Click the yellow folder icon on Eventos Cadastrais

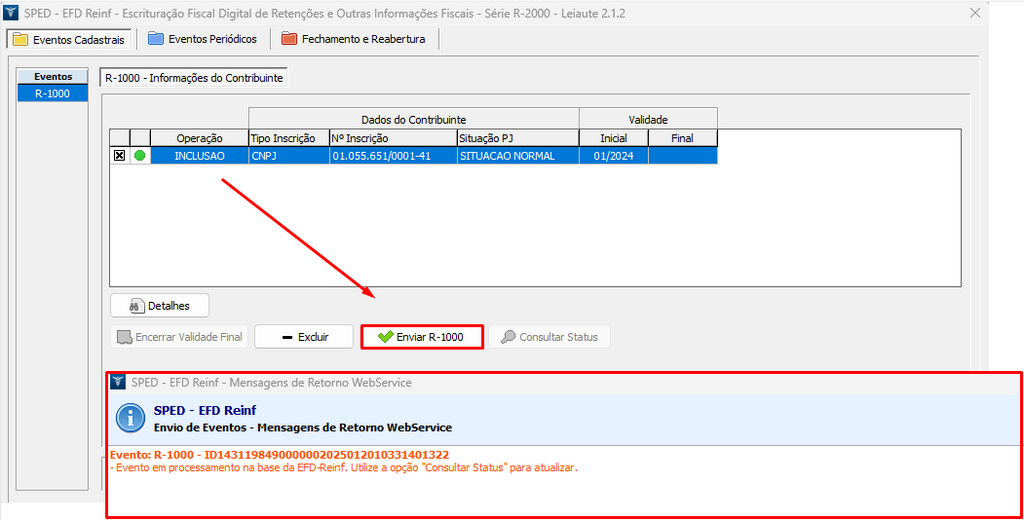pos(19,39)
